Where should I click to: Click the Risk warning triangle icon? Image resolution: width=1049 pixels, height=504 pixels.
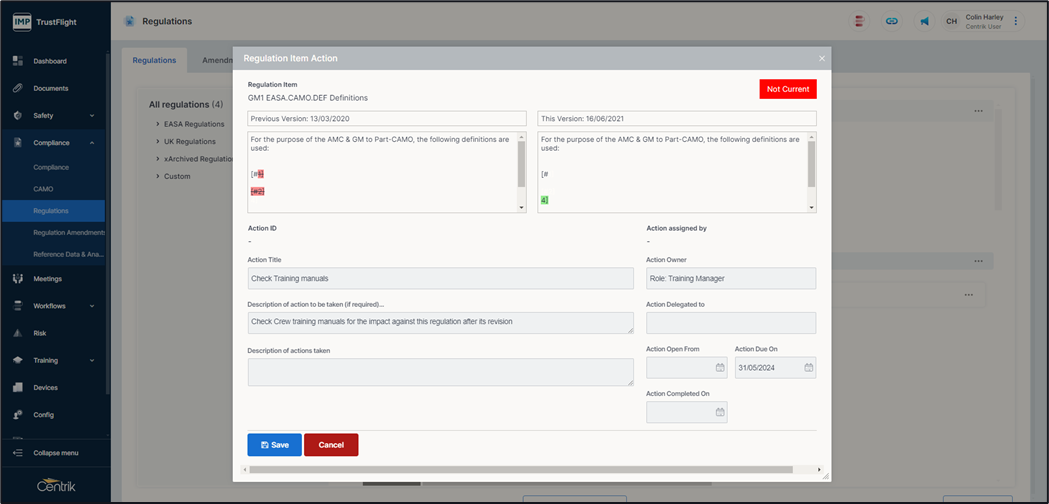coord(18,333)
